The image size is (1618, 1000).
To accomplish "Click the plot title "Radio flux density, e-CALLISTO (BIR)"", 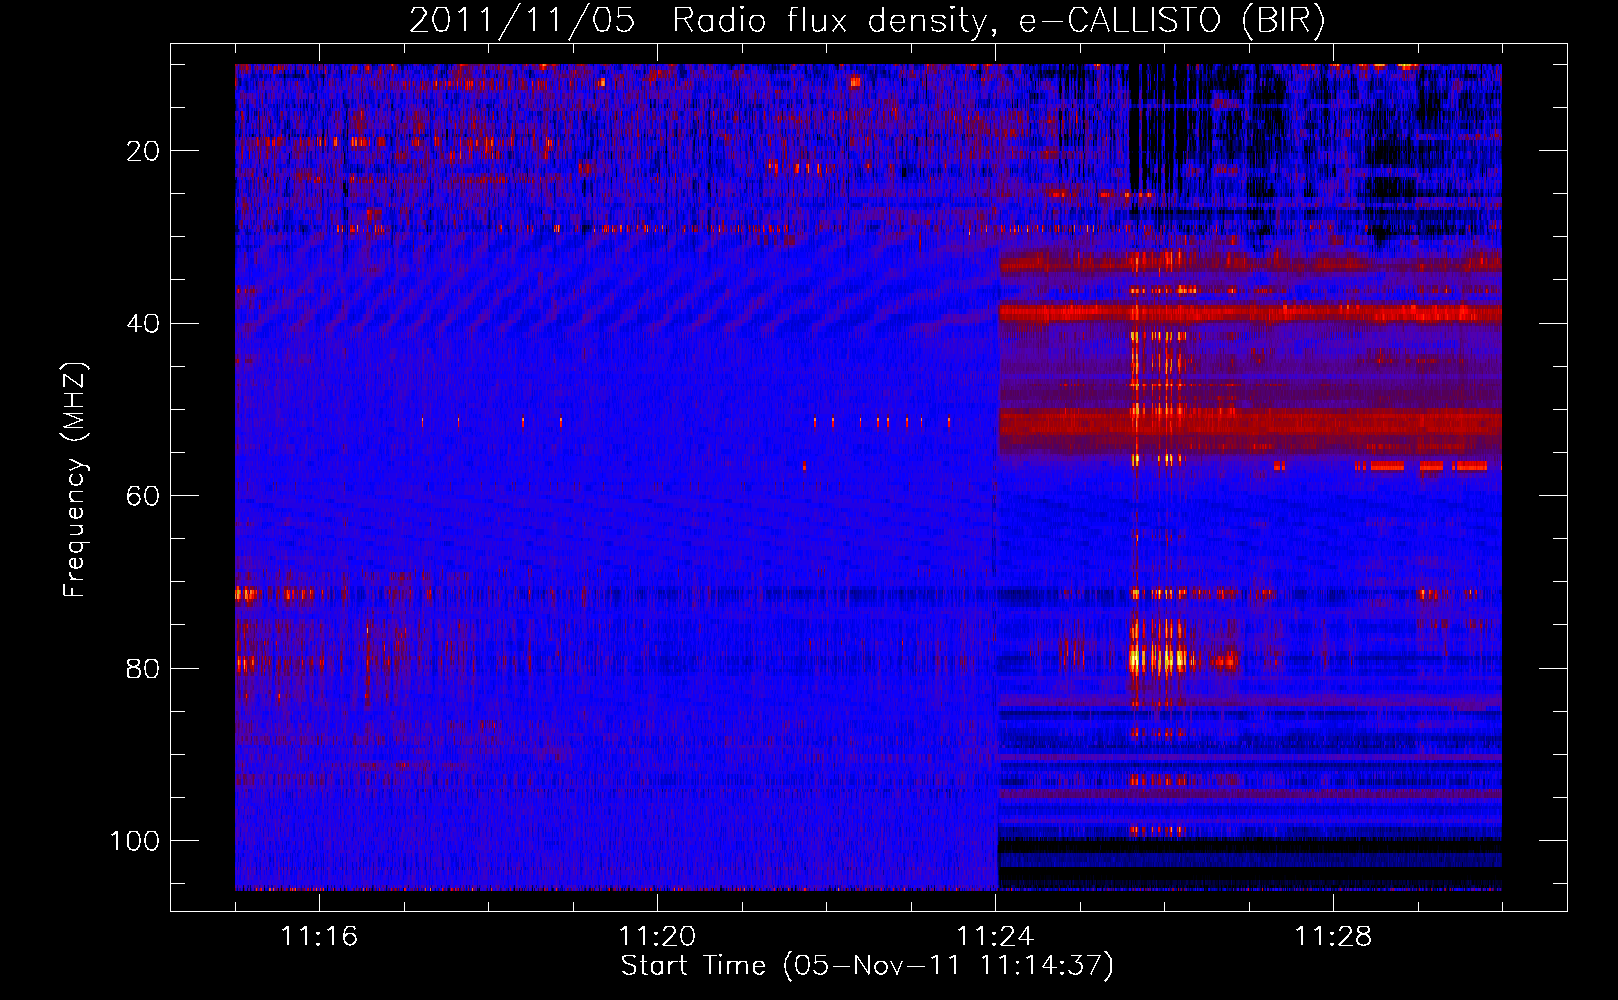I will pyautogui.click(x=998, y=21).
